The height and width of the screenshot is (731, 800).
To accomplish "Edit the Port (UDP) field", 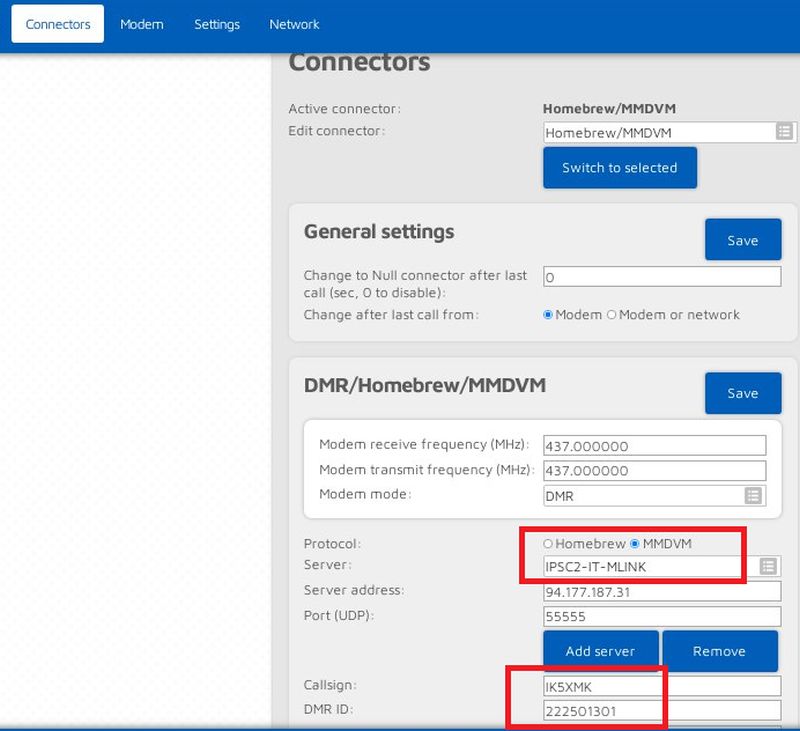I will pyautogui.click(x=662, y=616).
